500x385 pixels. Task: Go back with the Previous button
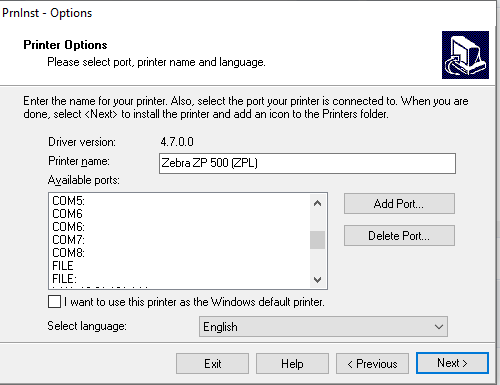[372, 364]
